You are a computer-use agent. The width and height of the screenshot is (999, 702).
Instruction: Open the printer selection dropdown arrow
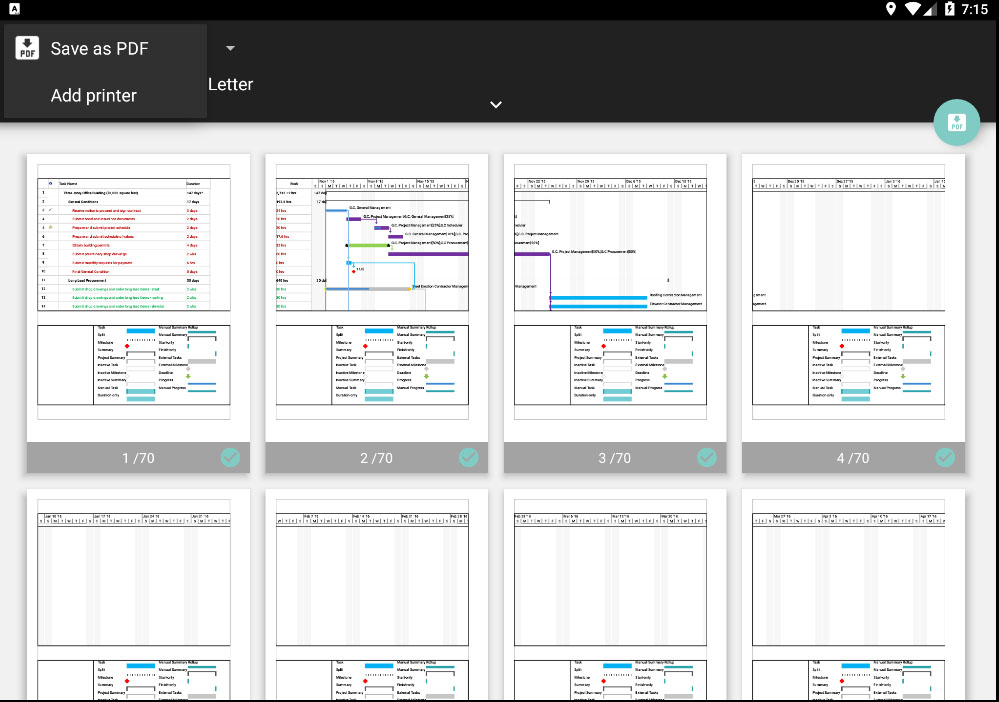tap(230, 48)
